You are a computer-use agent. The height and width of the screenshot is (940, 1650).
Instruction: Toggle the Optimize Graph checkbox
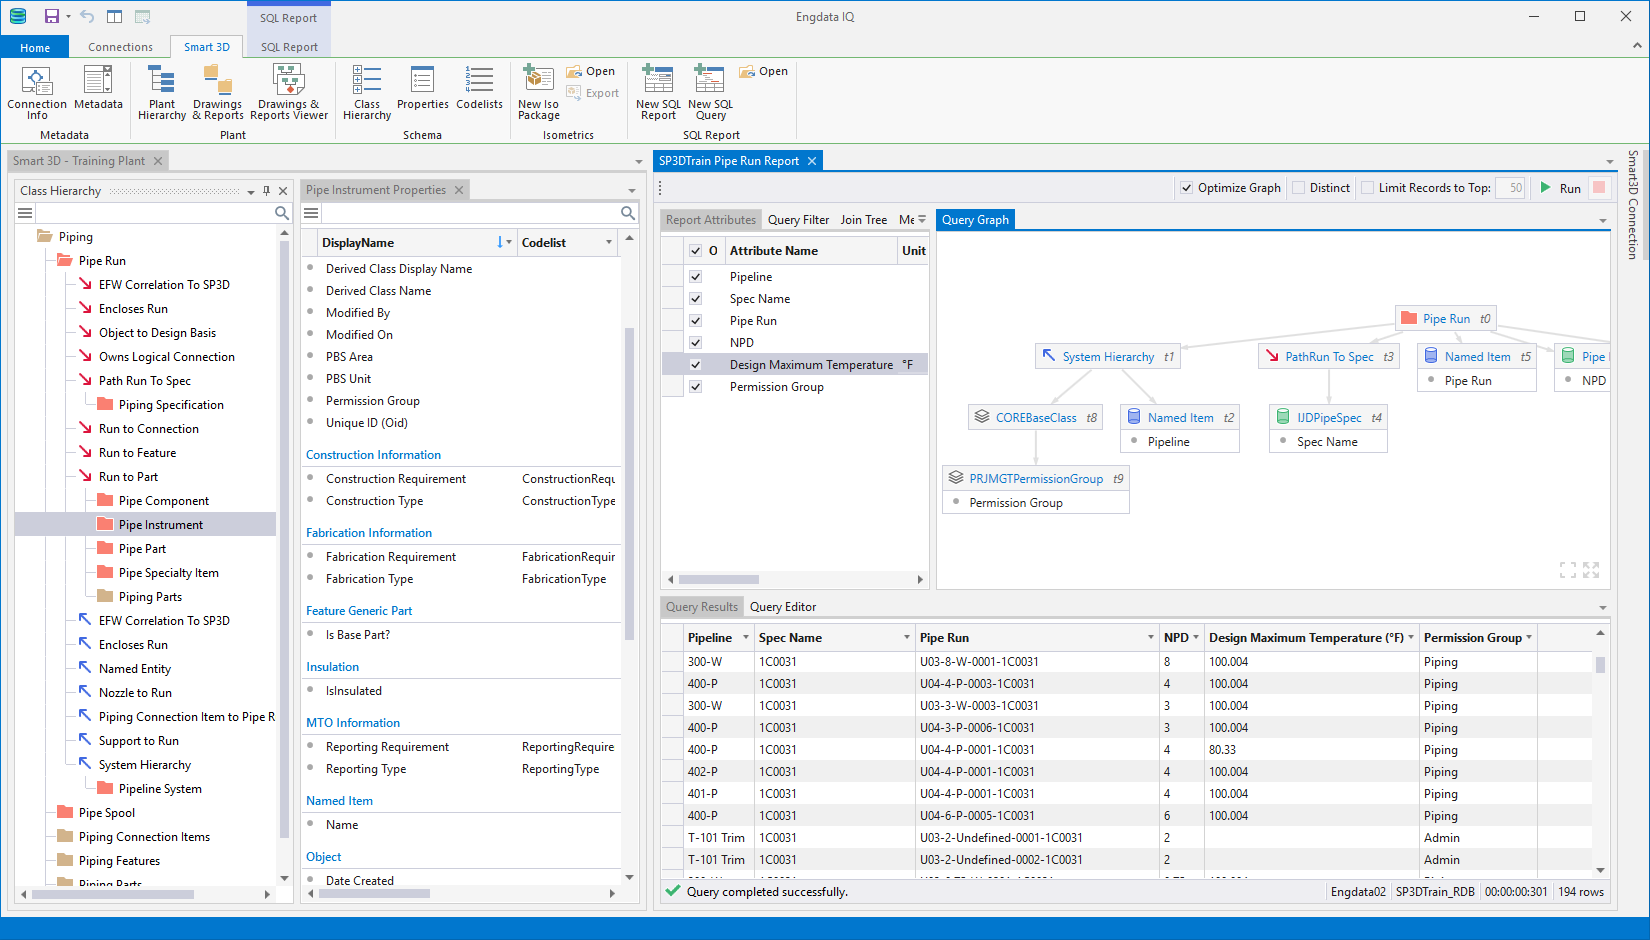point(1186,188)
